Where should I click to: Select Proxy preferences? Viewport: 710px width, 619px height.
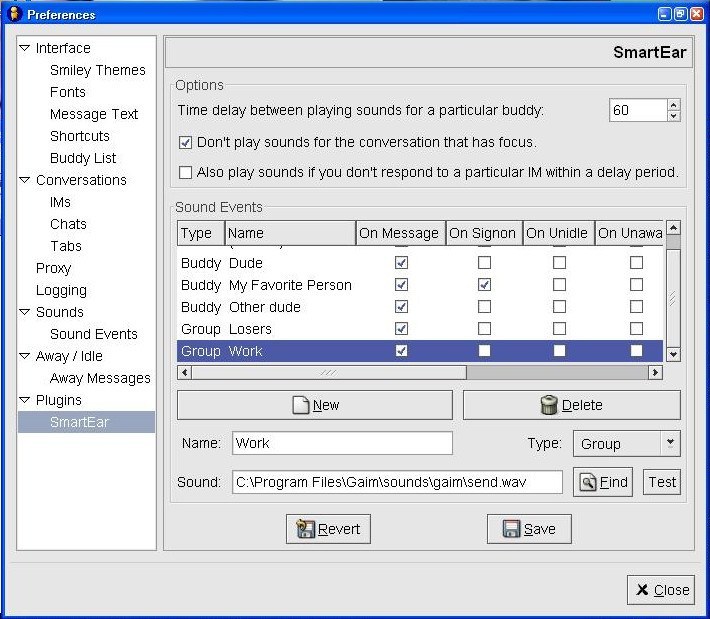[x=53, y=268]
